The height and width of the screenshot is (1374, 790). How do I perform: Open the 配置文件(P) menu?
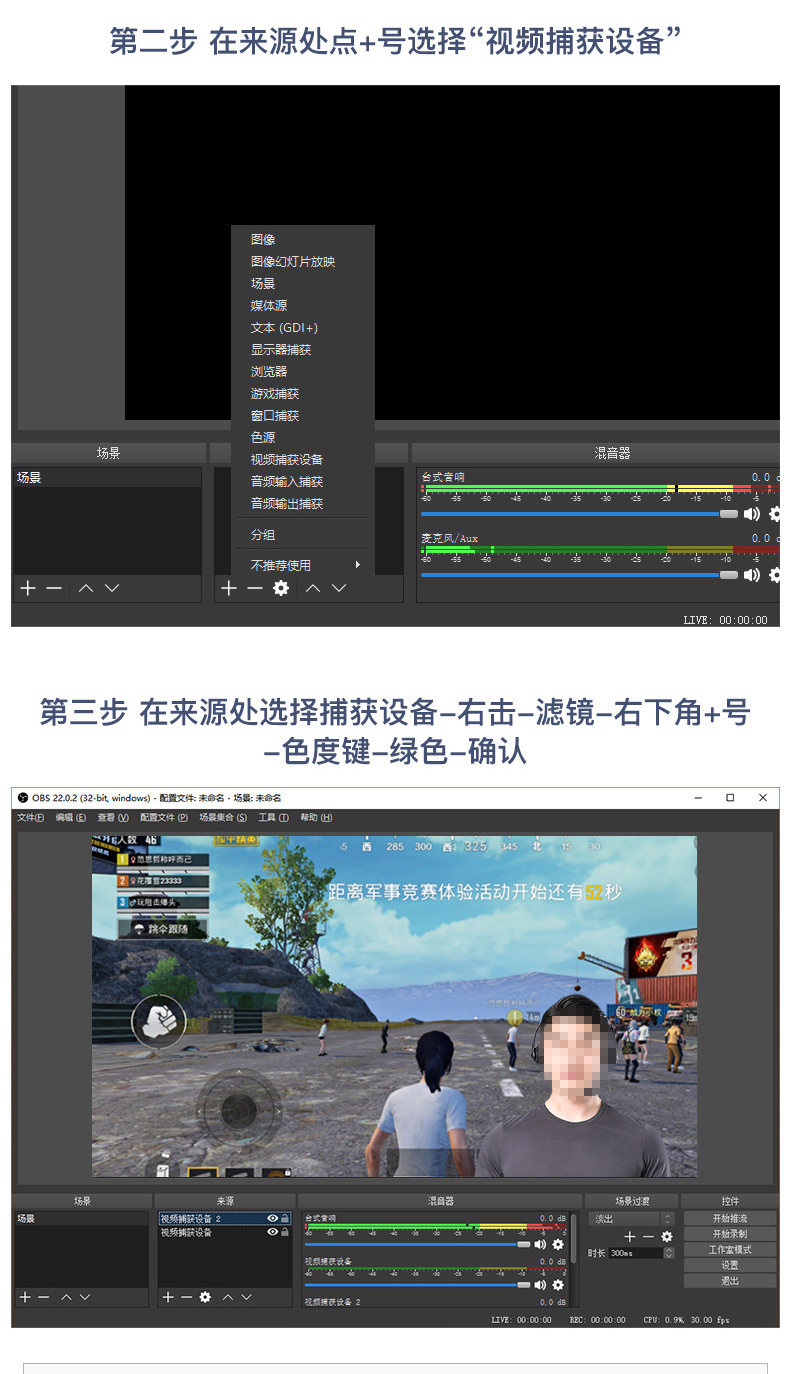point(164,818)
